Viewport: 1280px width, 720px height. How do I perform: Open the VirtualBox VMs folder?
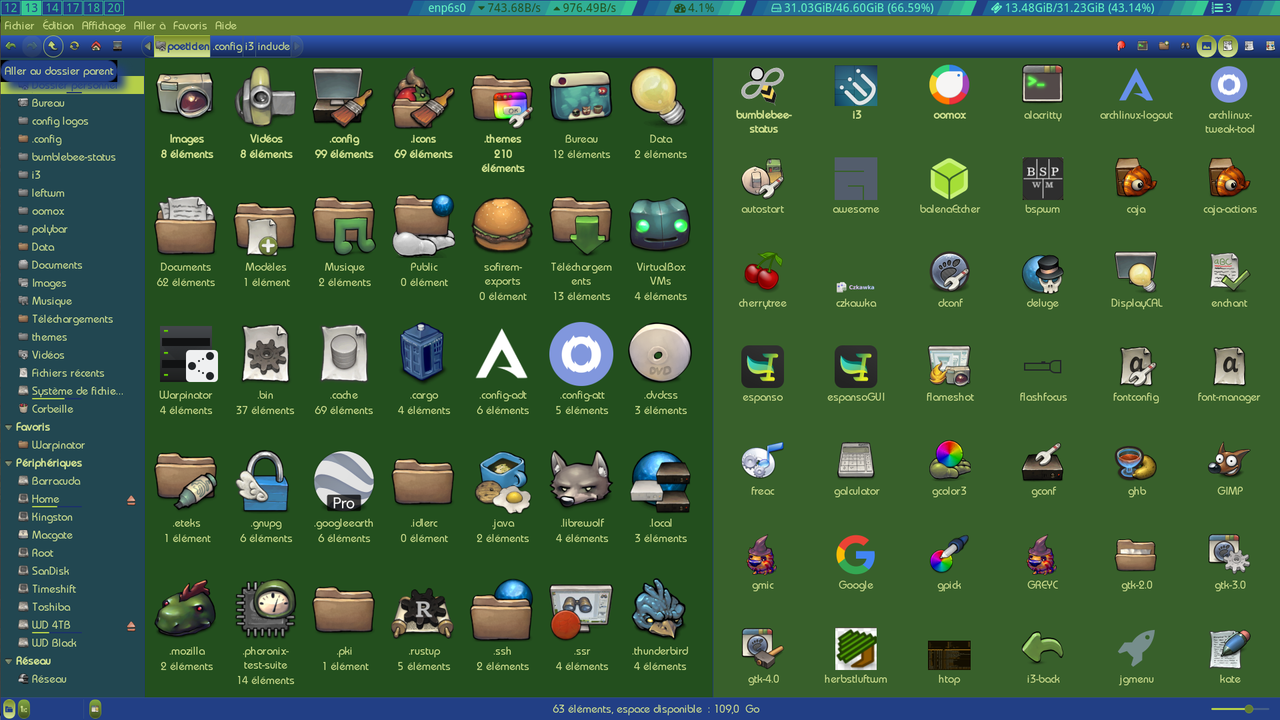coord(660,249)
